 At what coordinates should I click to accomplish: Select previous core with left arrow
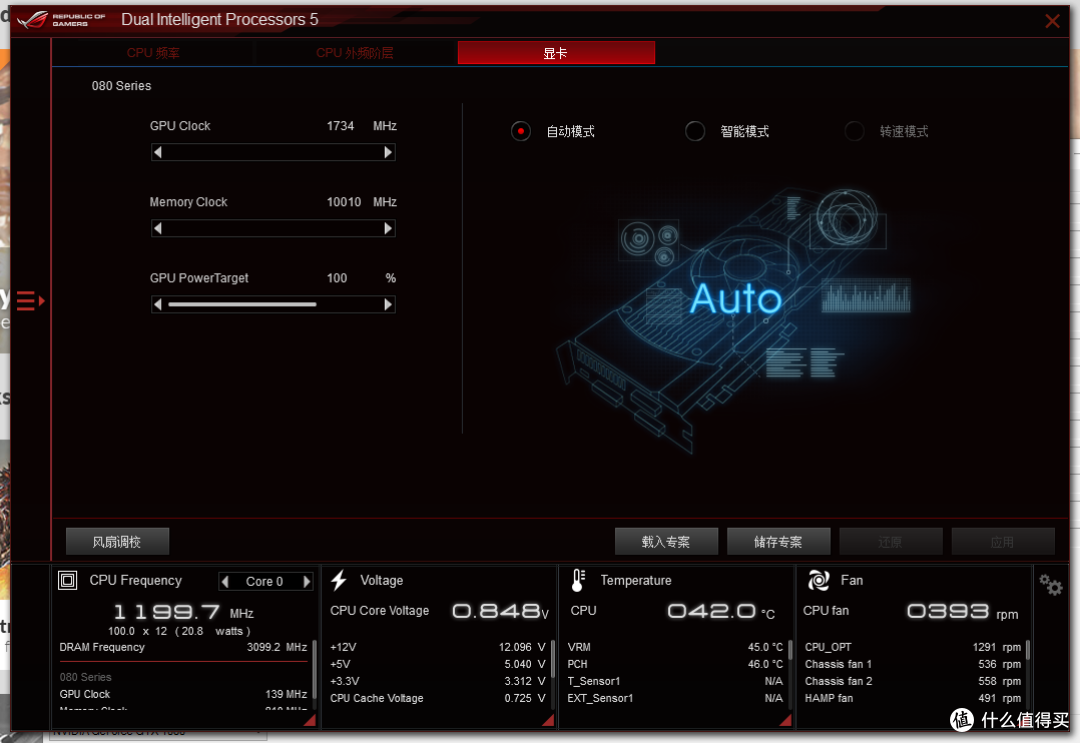tap(225, 582)
